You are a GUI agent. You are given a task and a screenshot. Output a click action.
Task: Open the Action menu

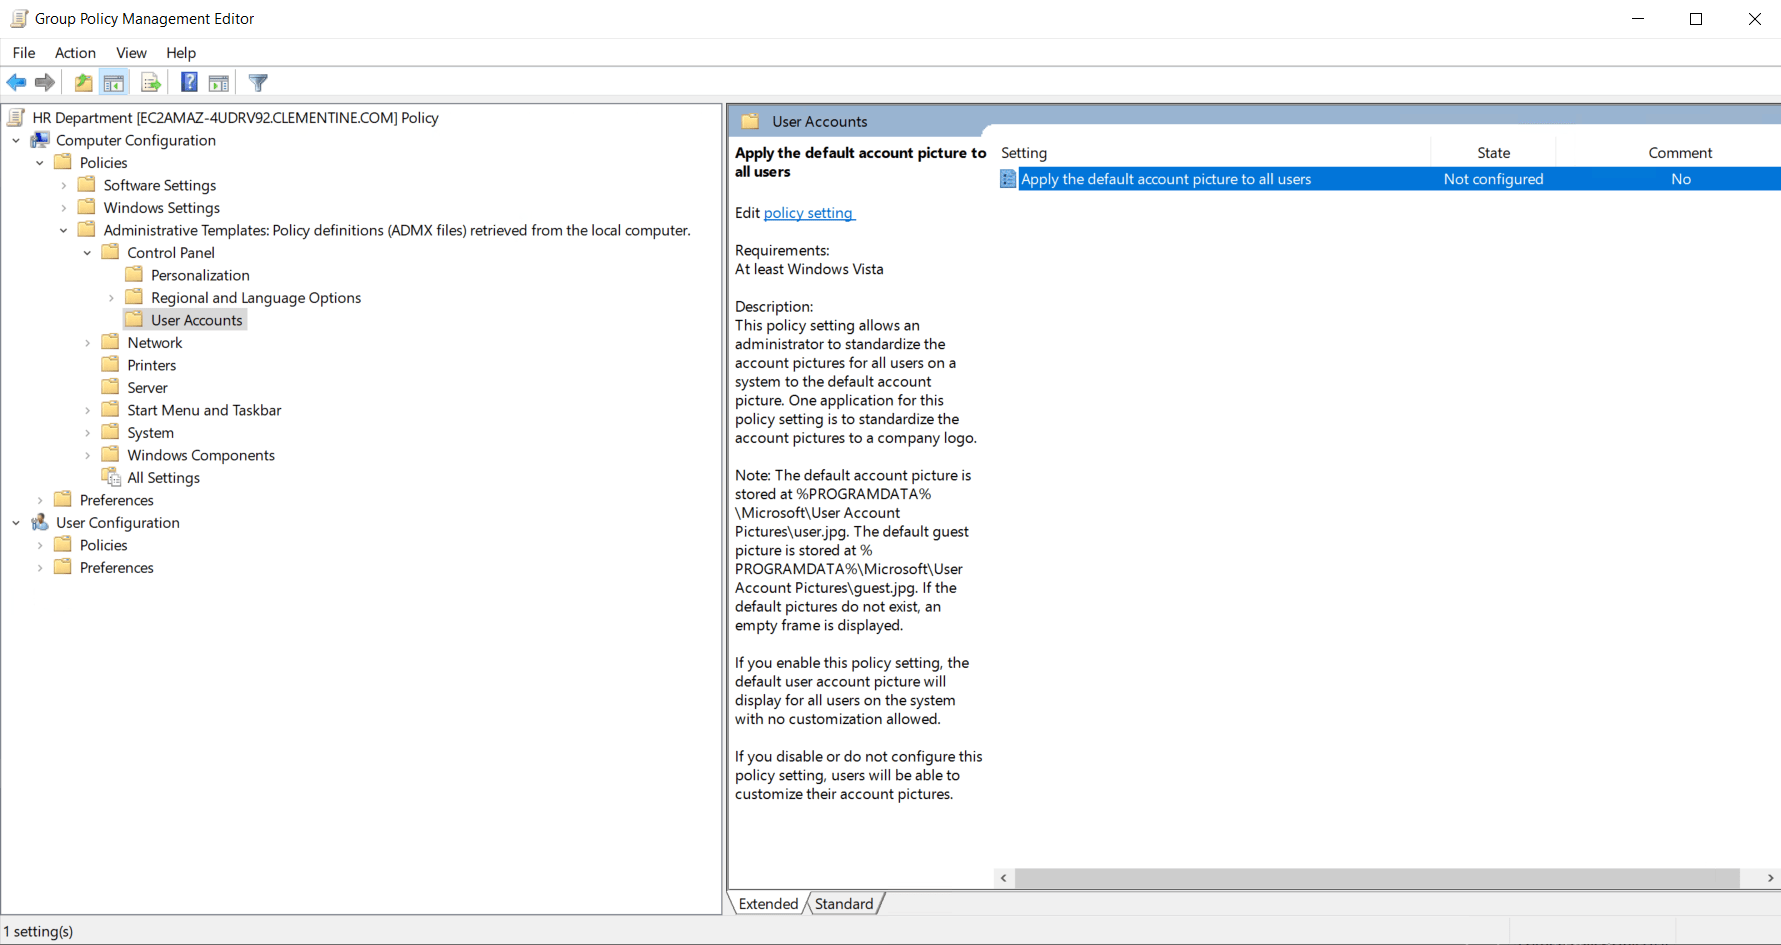pos(75,53)
